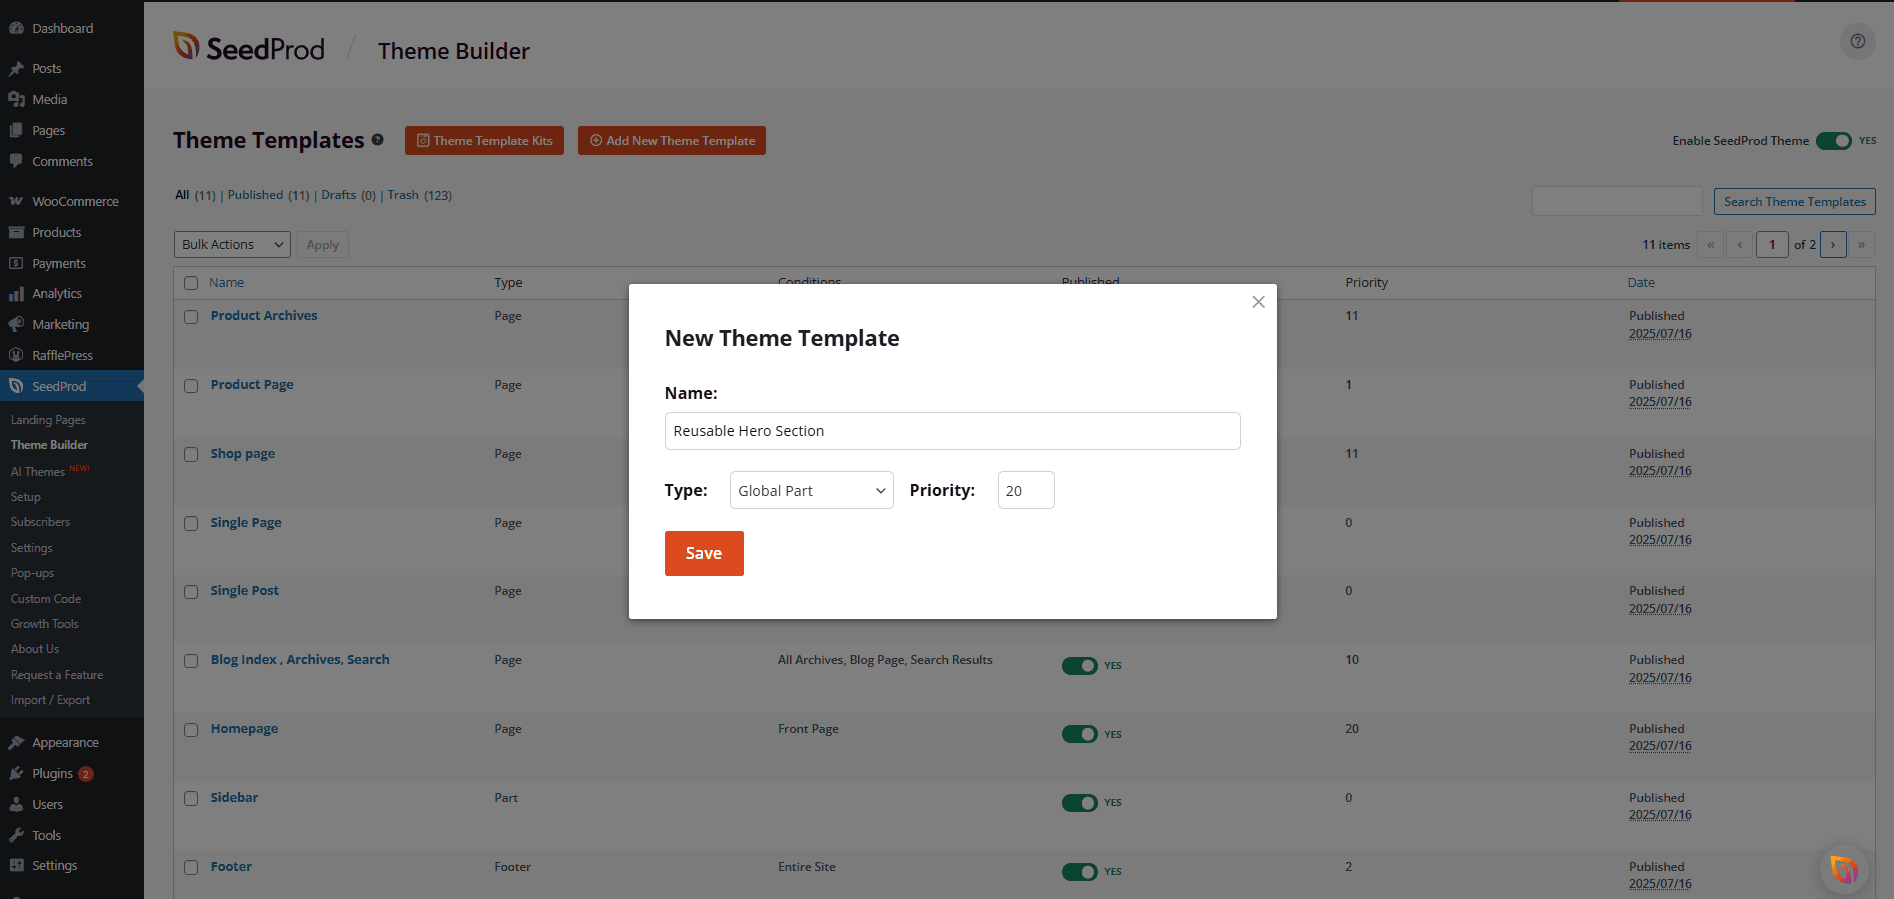This screenshot has height=899, width=1894.
Task: Open the Dashboard menu icon
Action: pos(16,28)
